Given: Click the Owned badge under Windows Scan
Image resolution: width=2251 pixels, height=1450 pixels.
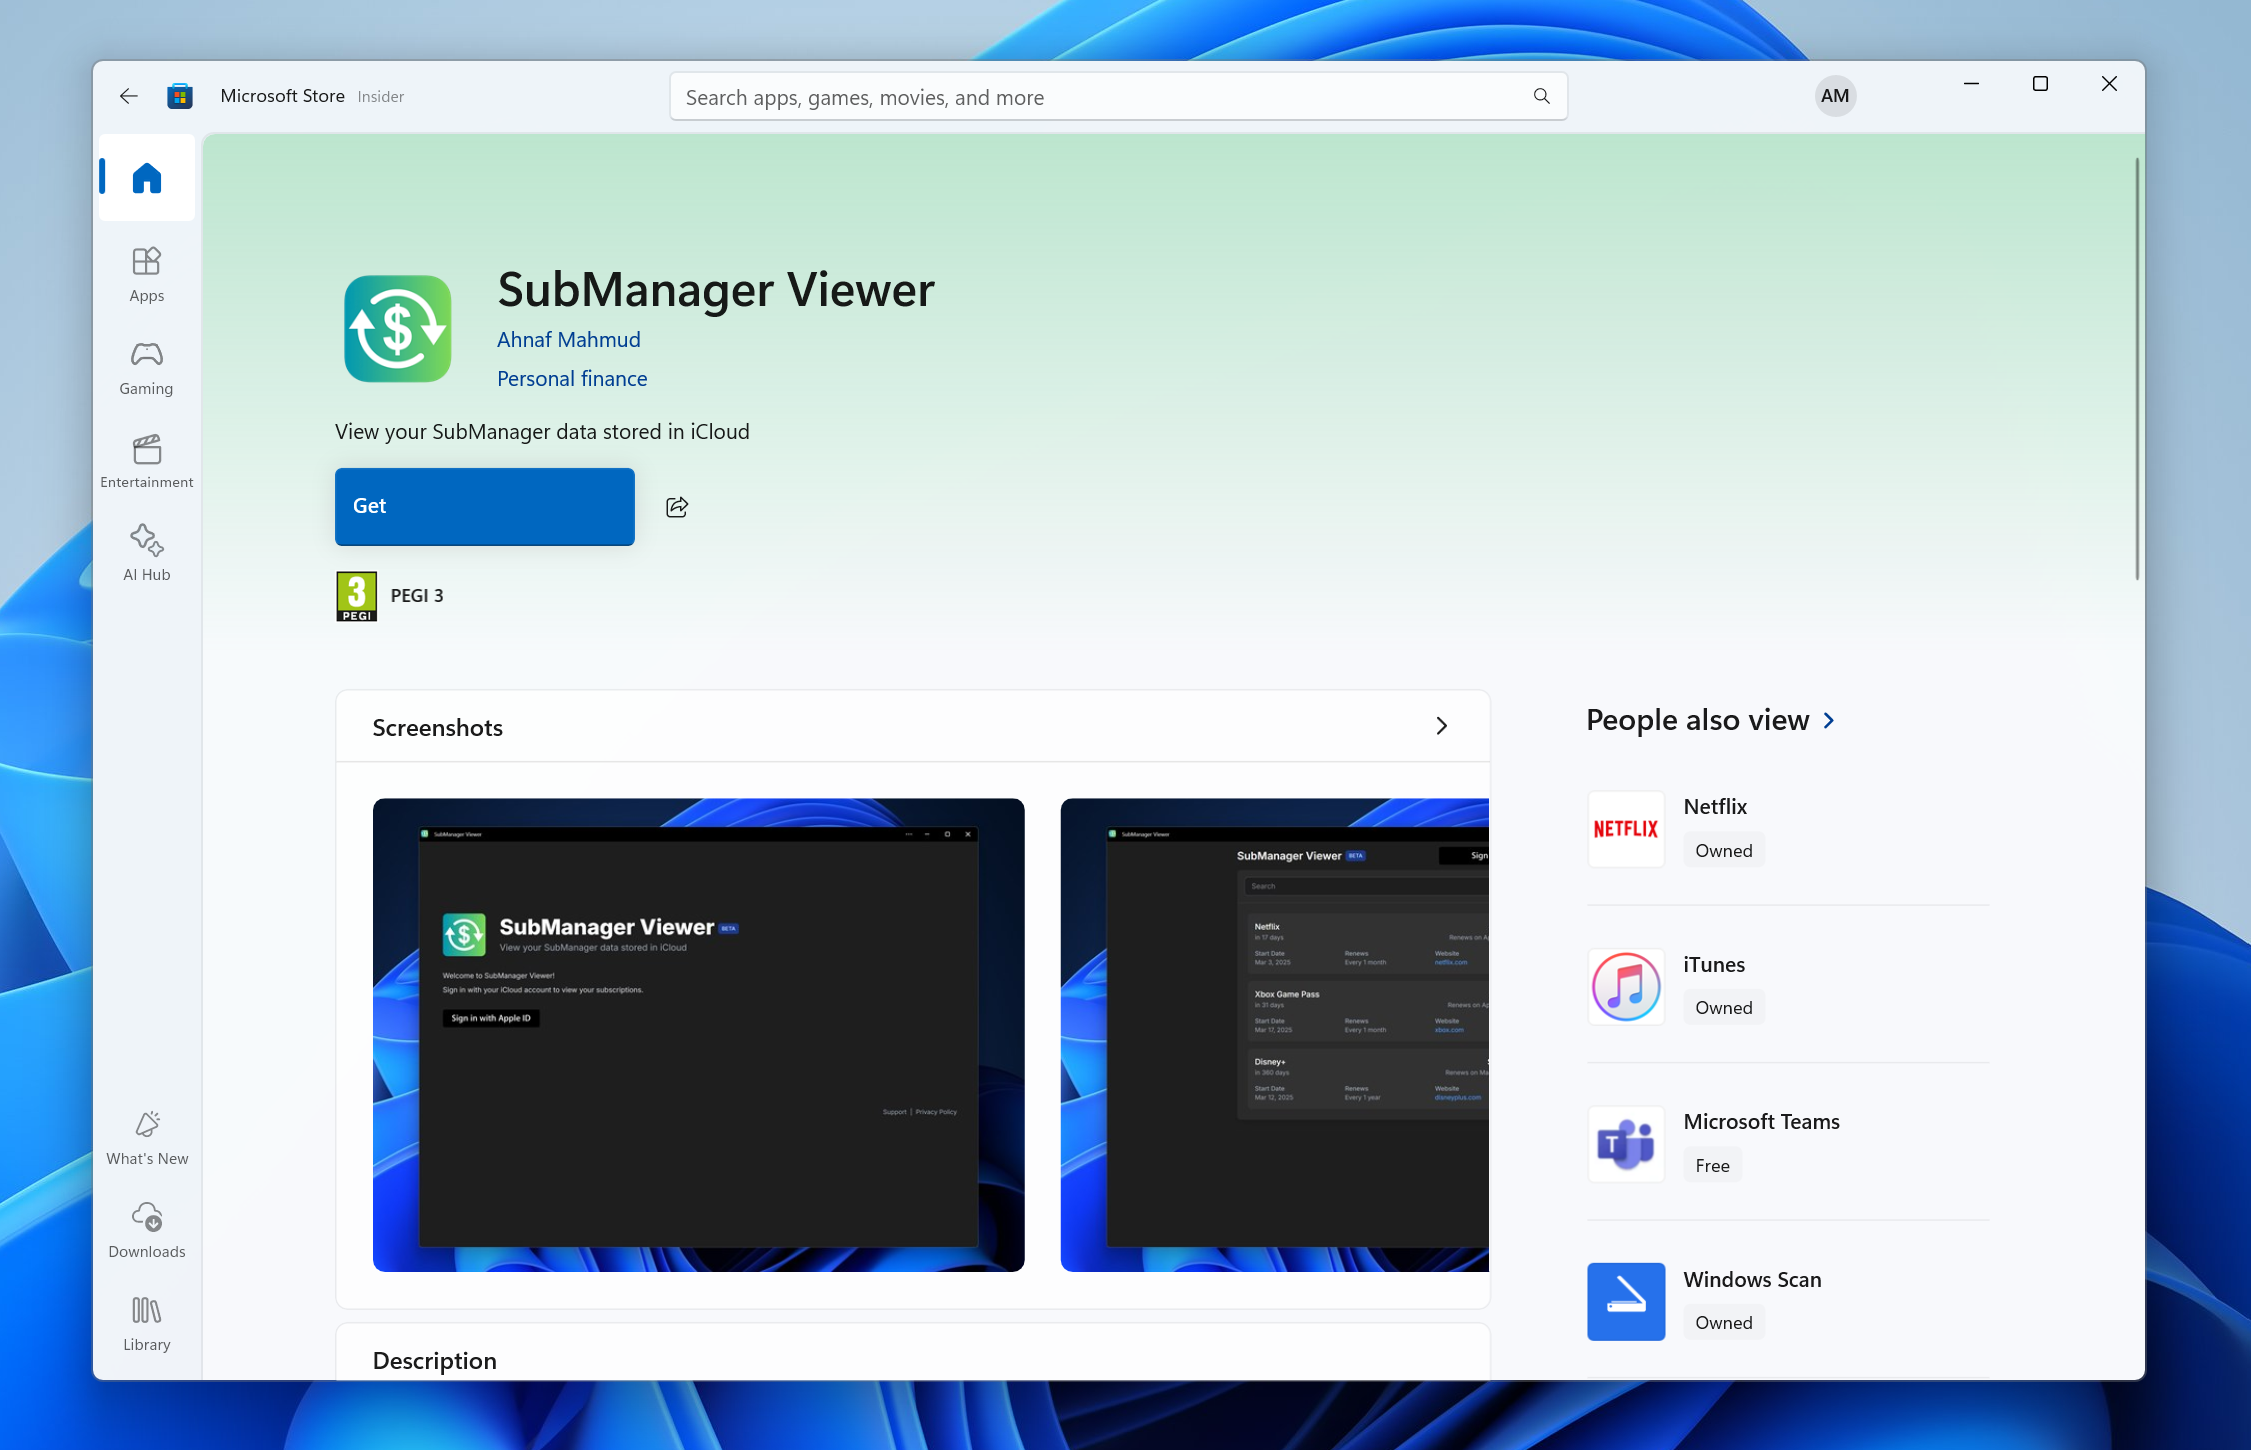Looking at the screenshot, I should click(x=1724, y=1323).
